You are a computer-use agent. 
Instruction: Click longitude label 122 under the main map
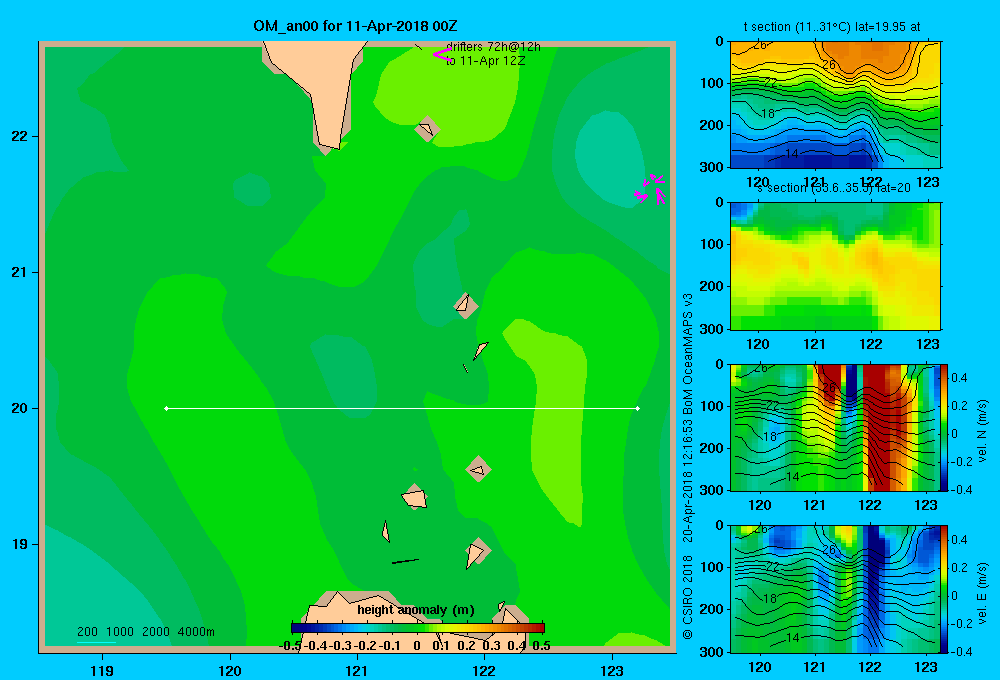pyautogui.click(x=484, y=670)
